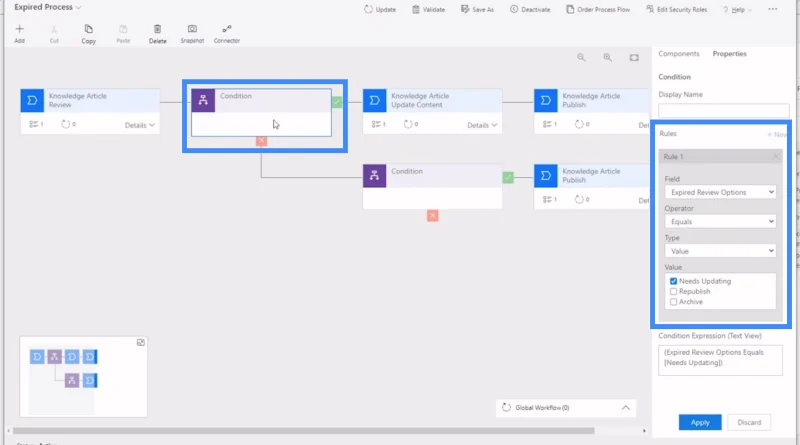
Task: Click the Delete trash icon
Action: point(158,29)
